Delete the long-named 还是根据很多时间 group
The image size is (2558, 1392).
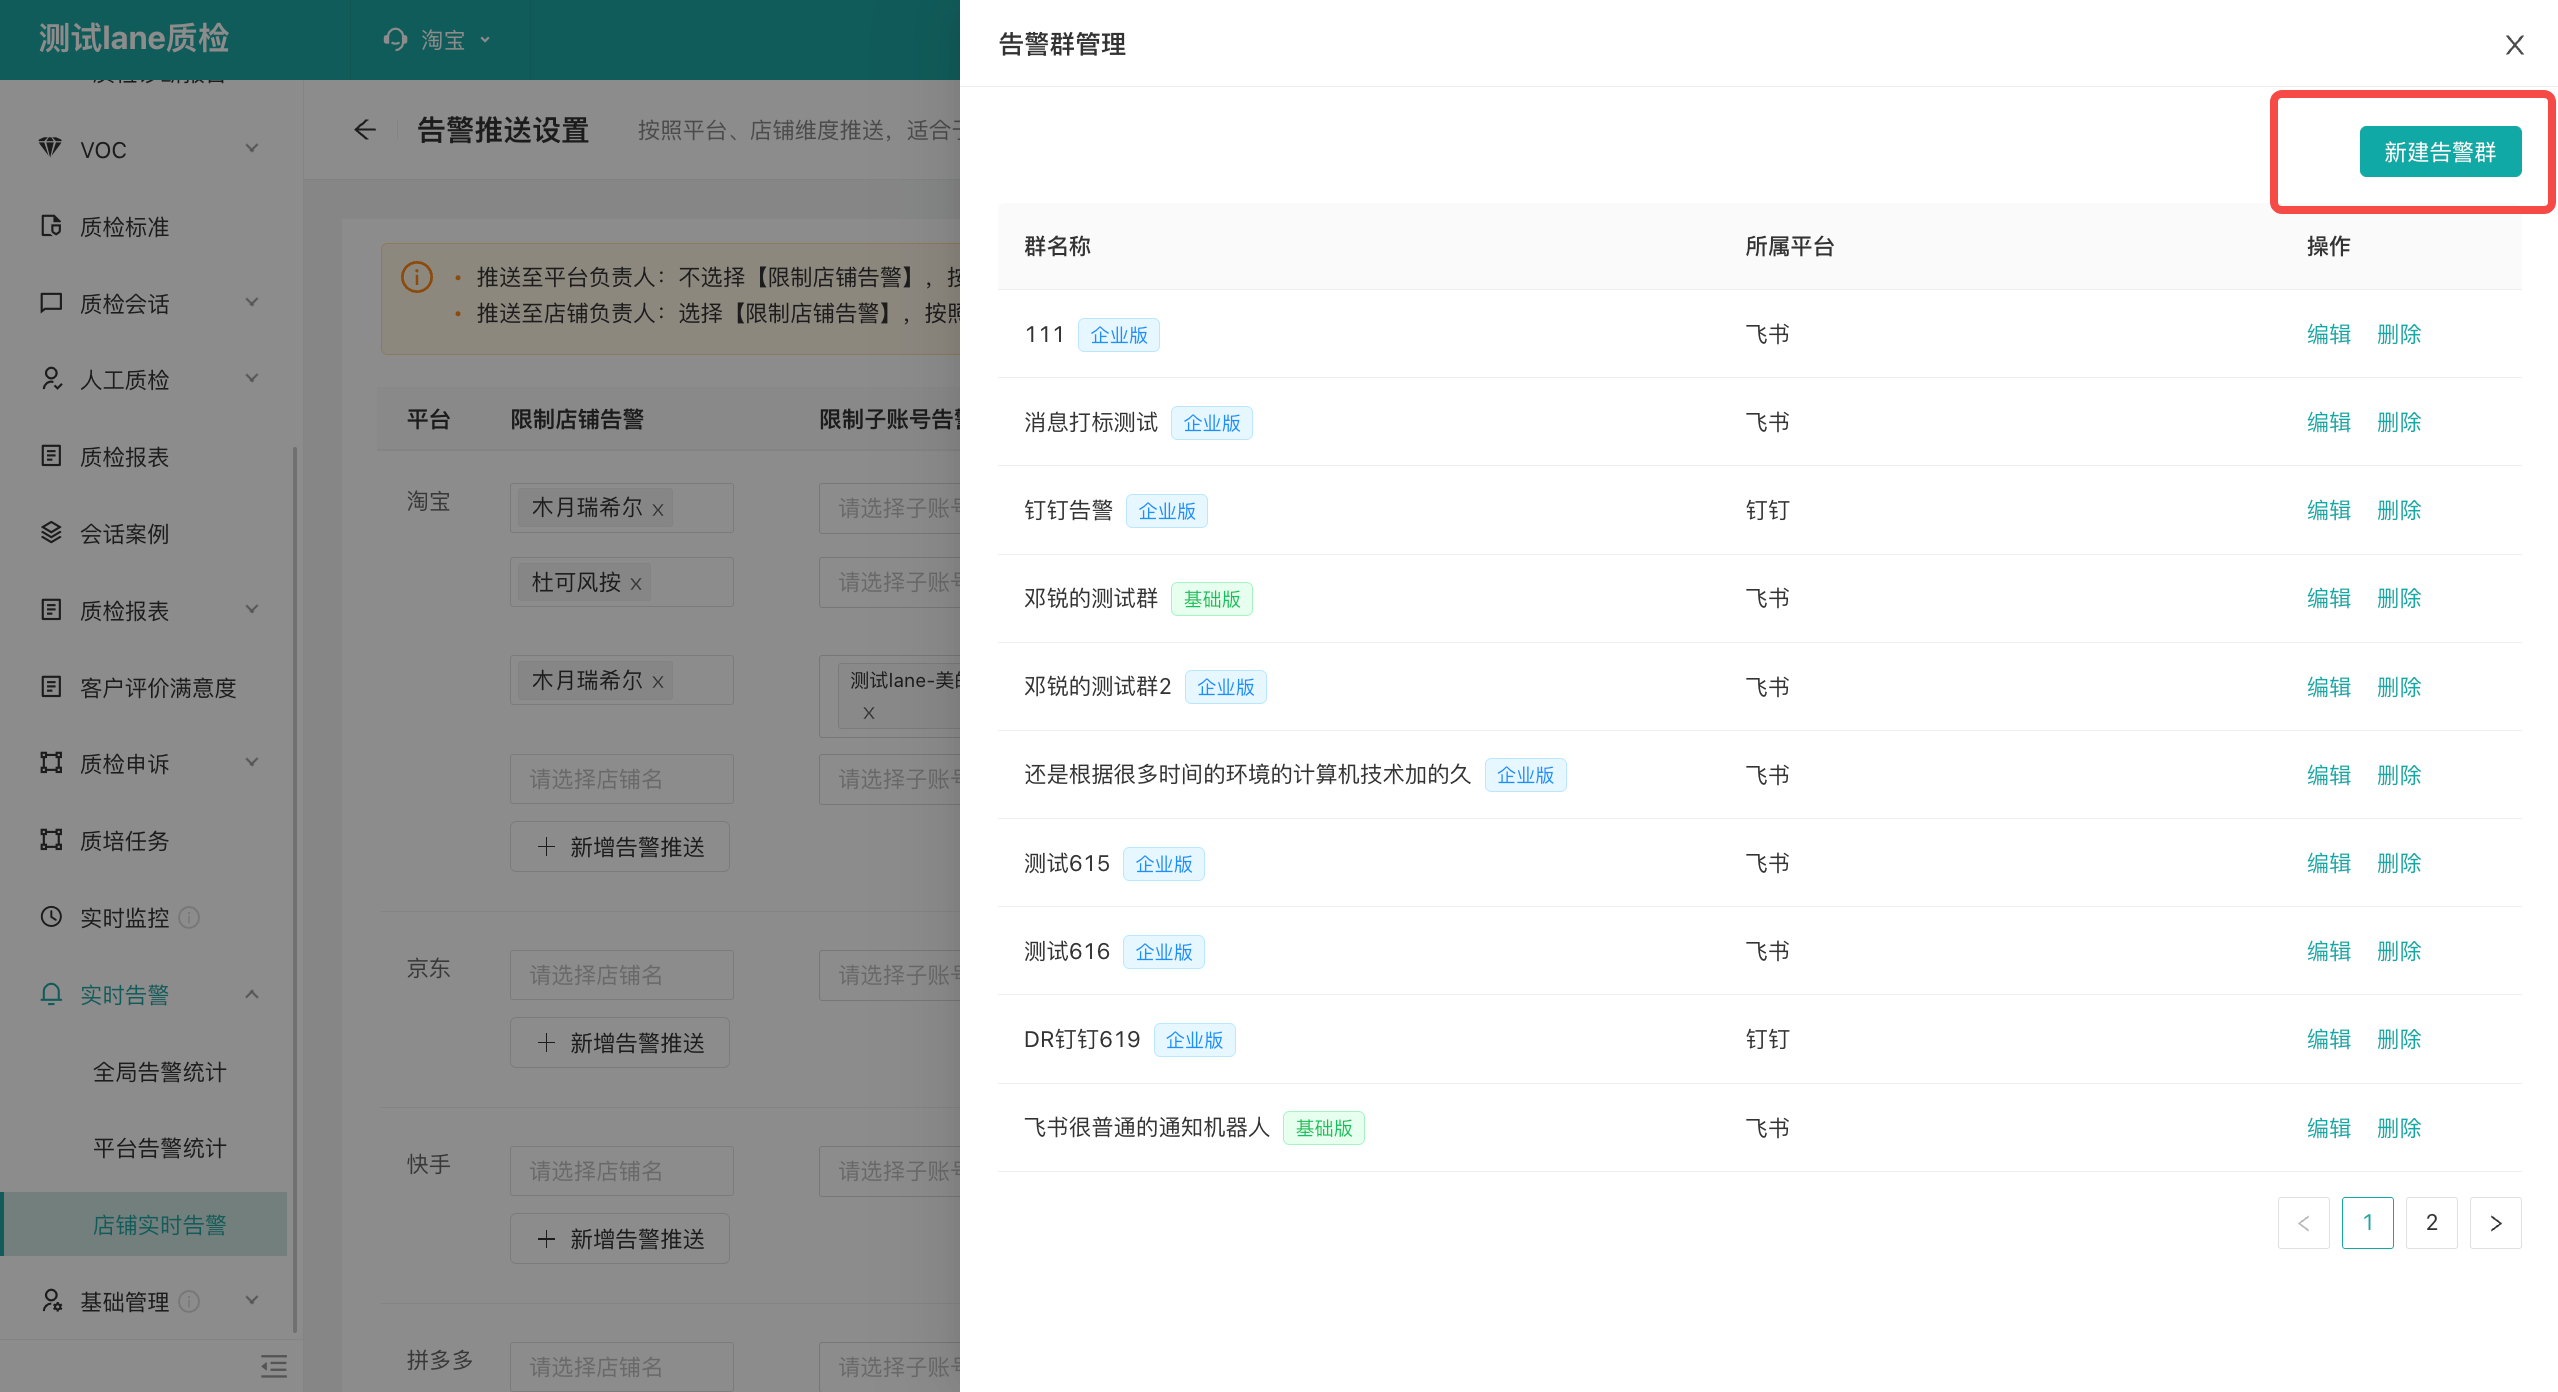(2398, 775)
